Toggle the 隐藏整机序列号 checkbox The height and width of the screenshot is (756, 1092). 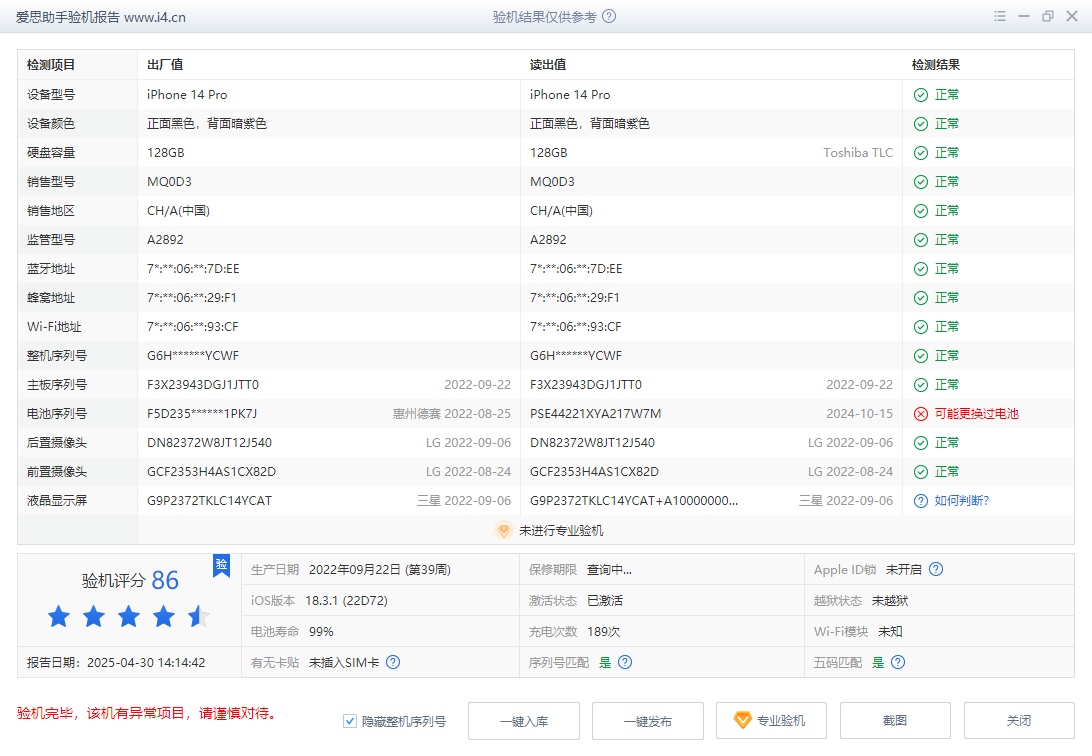pos(350,721)
